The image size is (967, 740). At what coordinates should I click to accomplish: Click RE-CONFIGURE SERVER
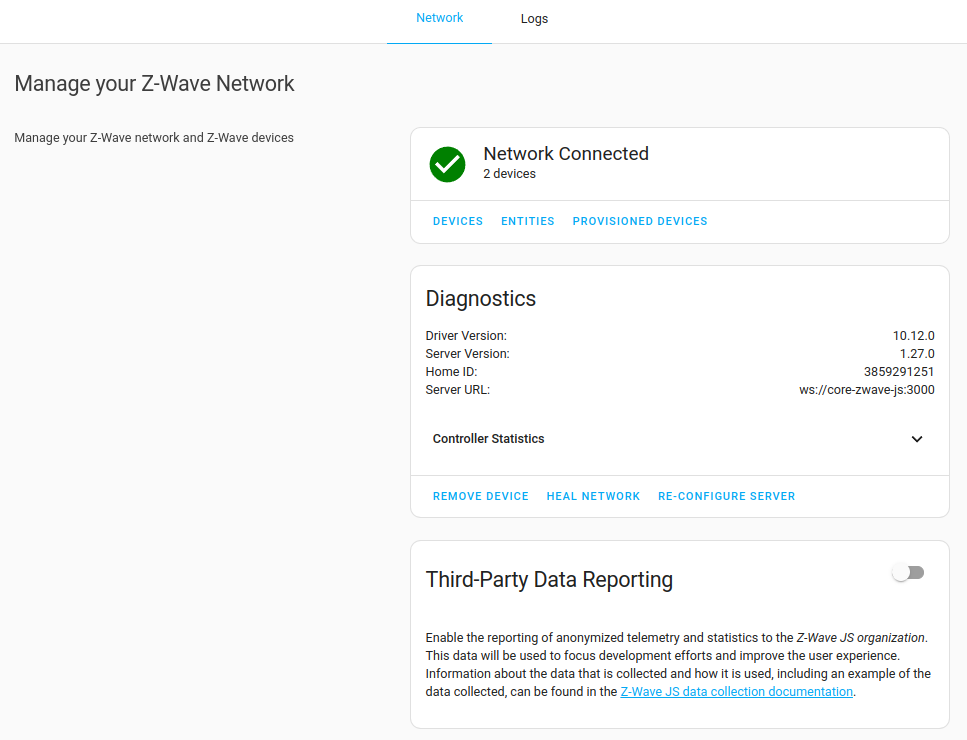726,496
